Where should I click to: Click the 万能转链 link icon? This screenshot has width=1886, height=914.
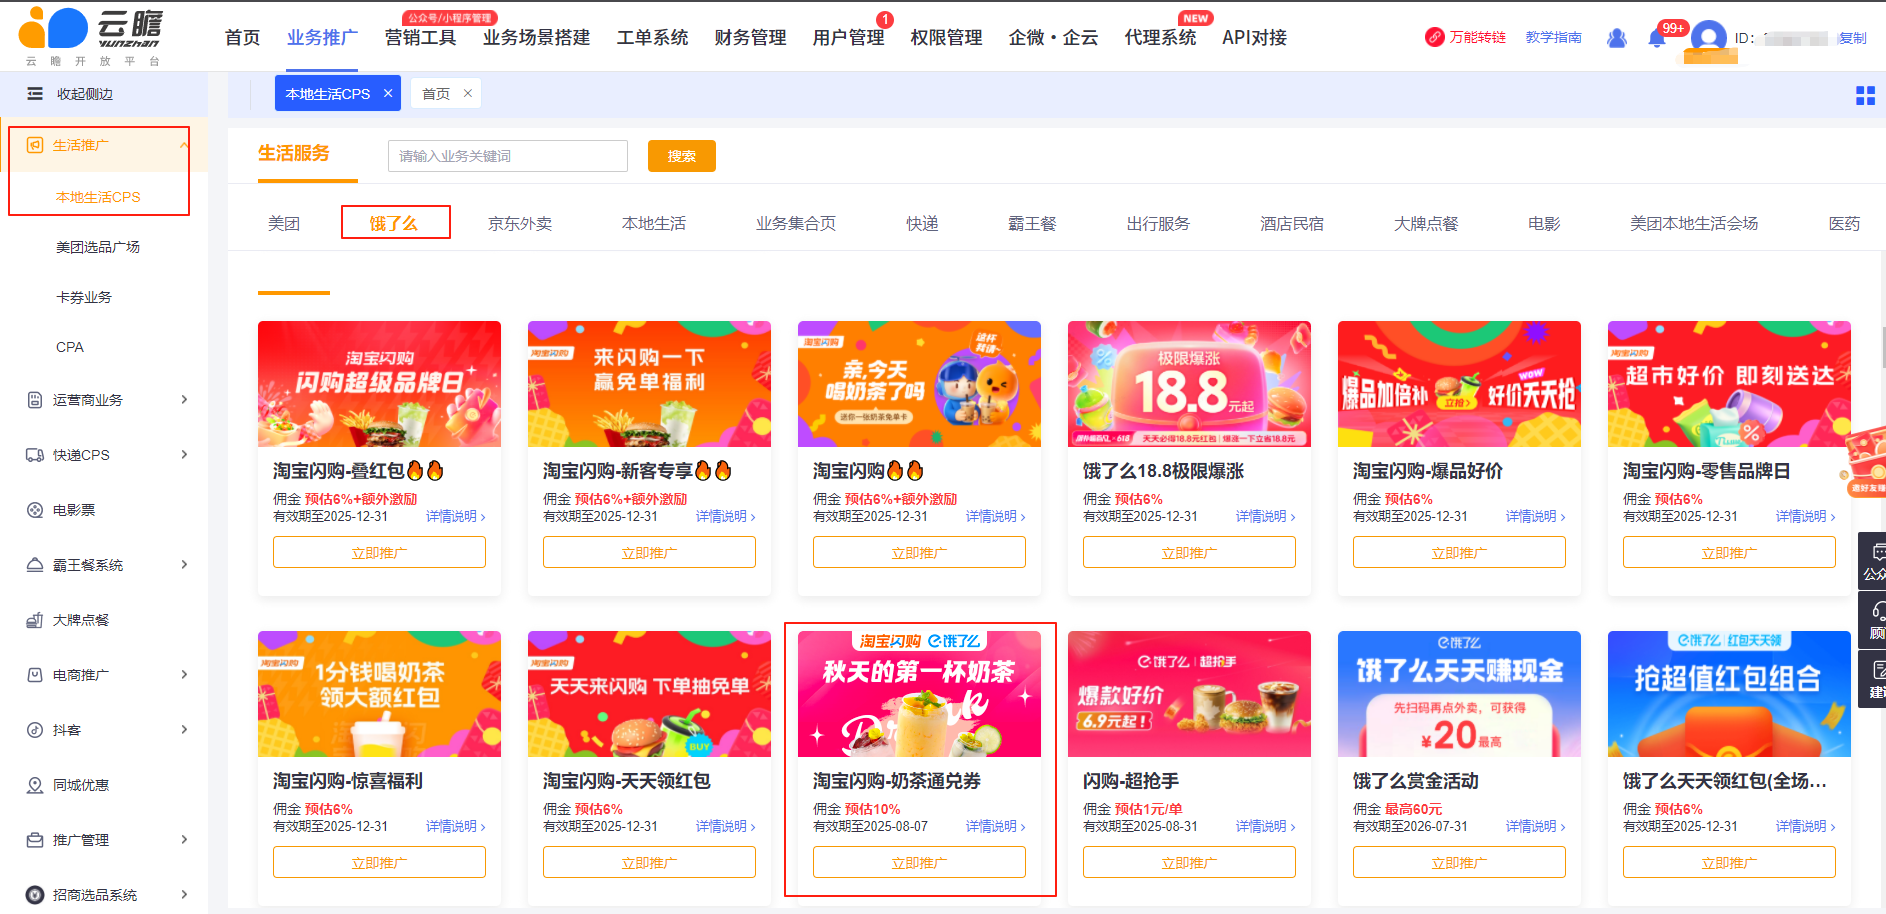tap(1435, 37)
